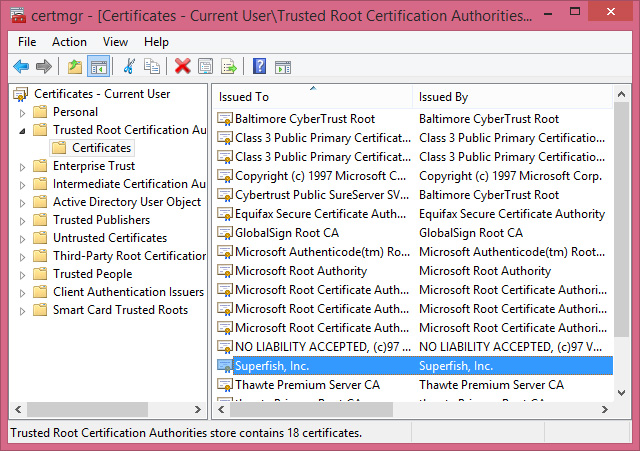The image size is (640, 451).
Task: Open the View menu
Action: (115, 42)
